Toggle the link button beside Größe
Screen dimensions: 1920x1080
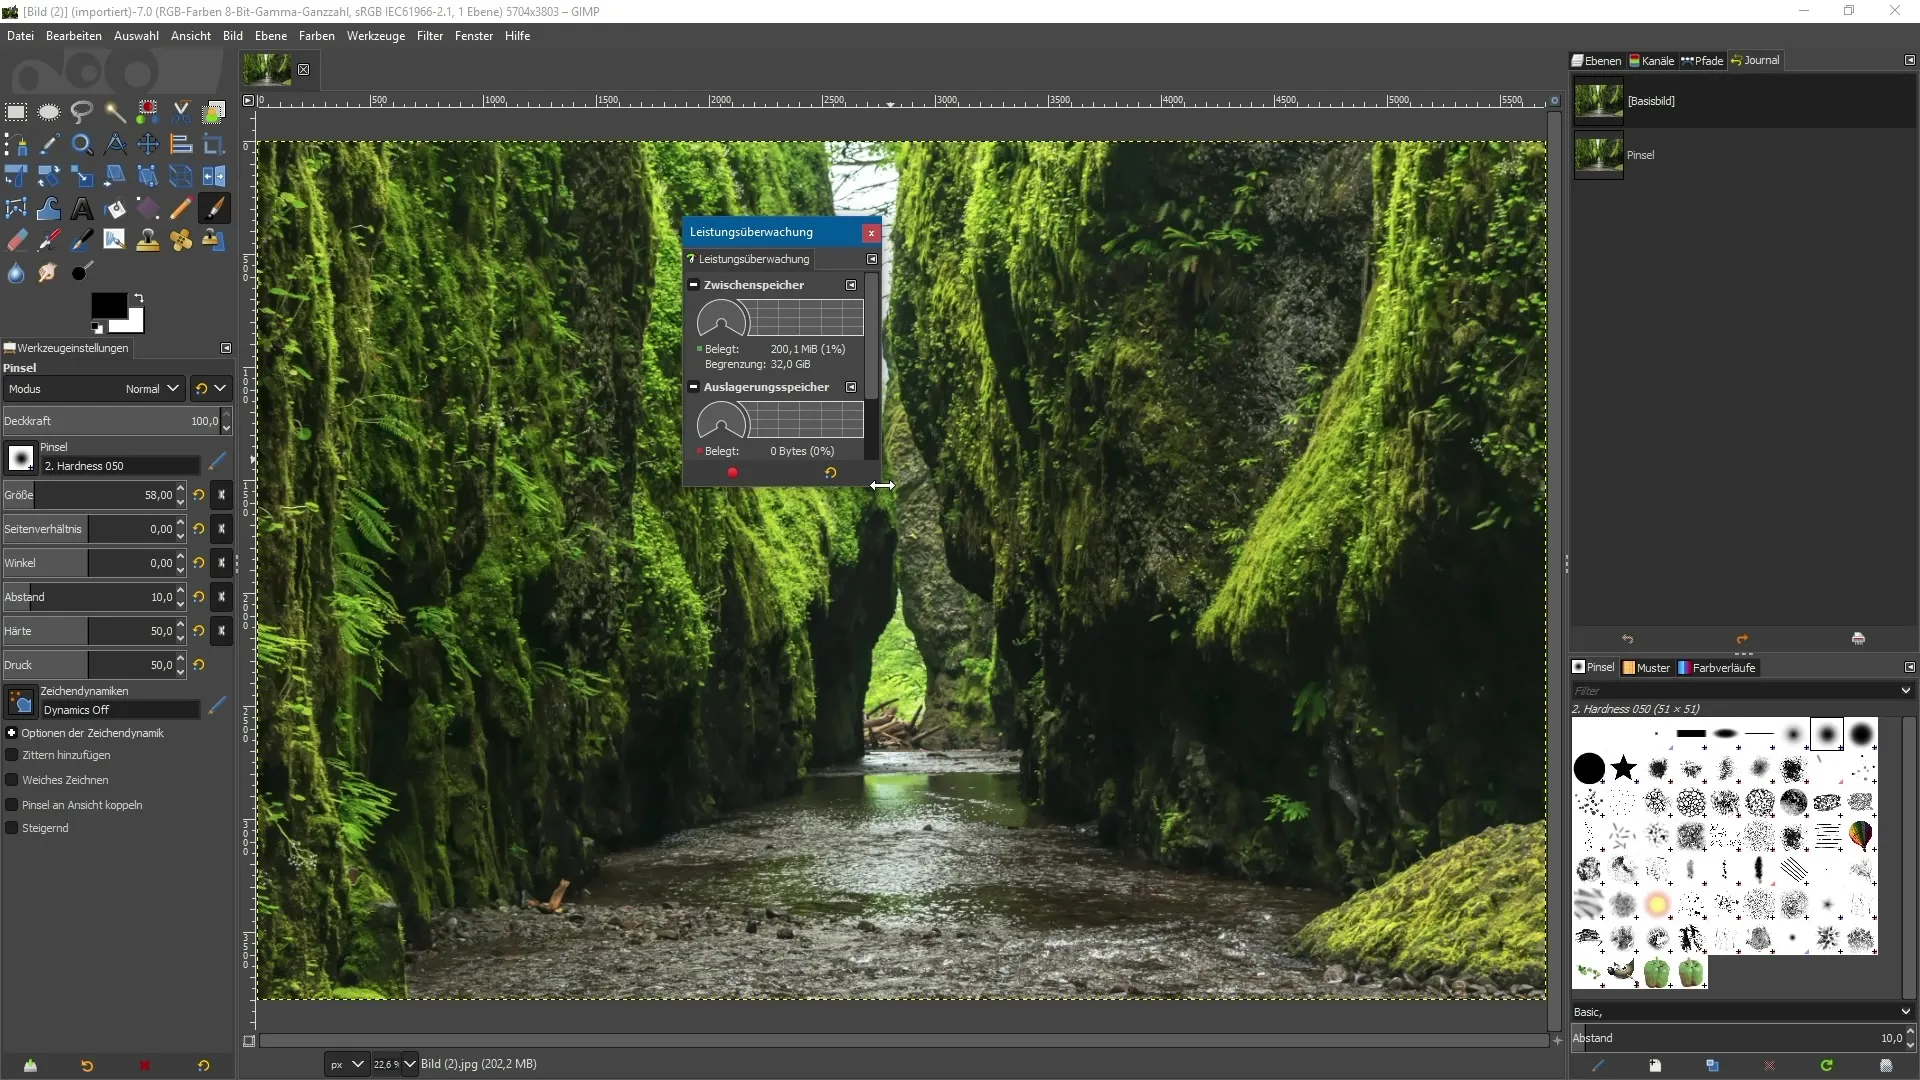click(222, 495)
